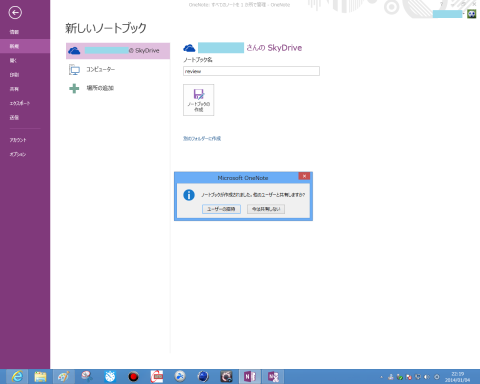Click the blue information icon in dialog
Viewport: 480px width, 384px height.
(x=189, y=195)
